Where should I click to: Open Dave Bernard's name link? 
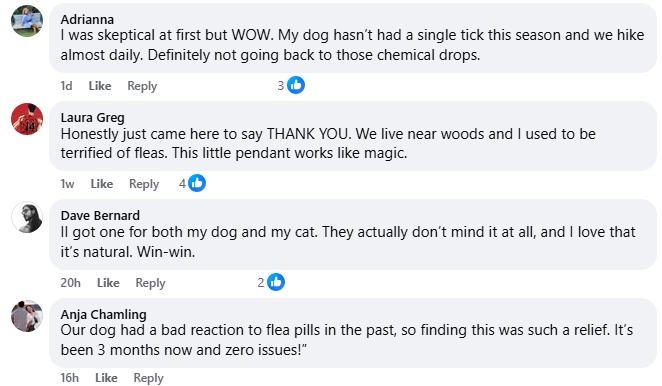tap(100, 215)
